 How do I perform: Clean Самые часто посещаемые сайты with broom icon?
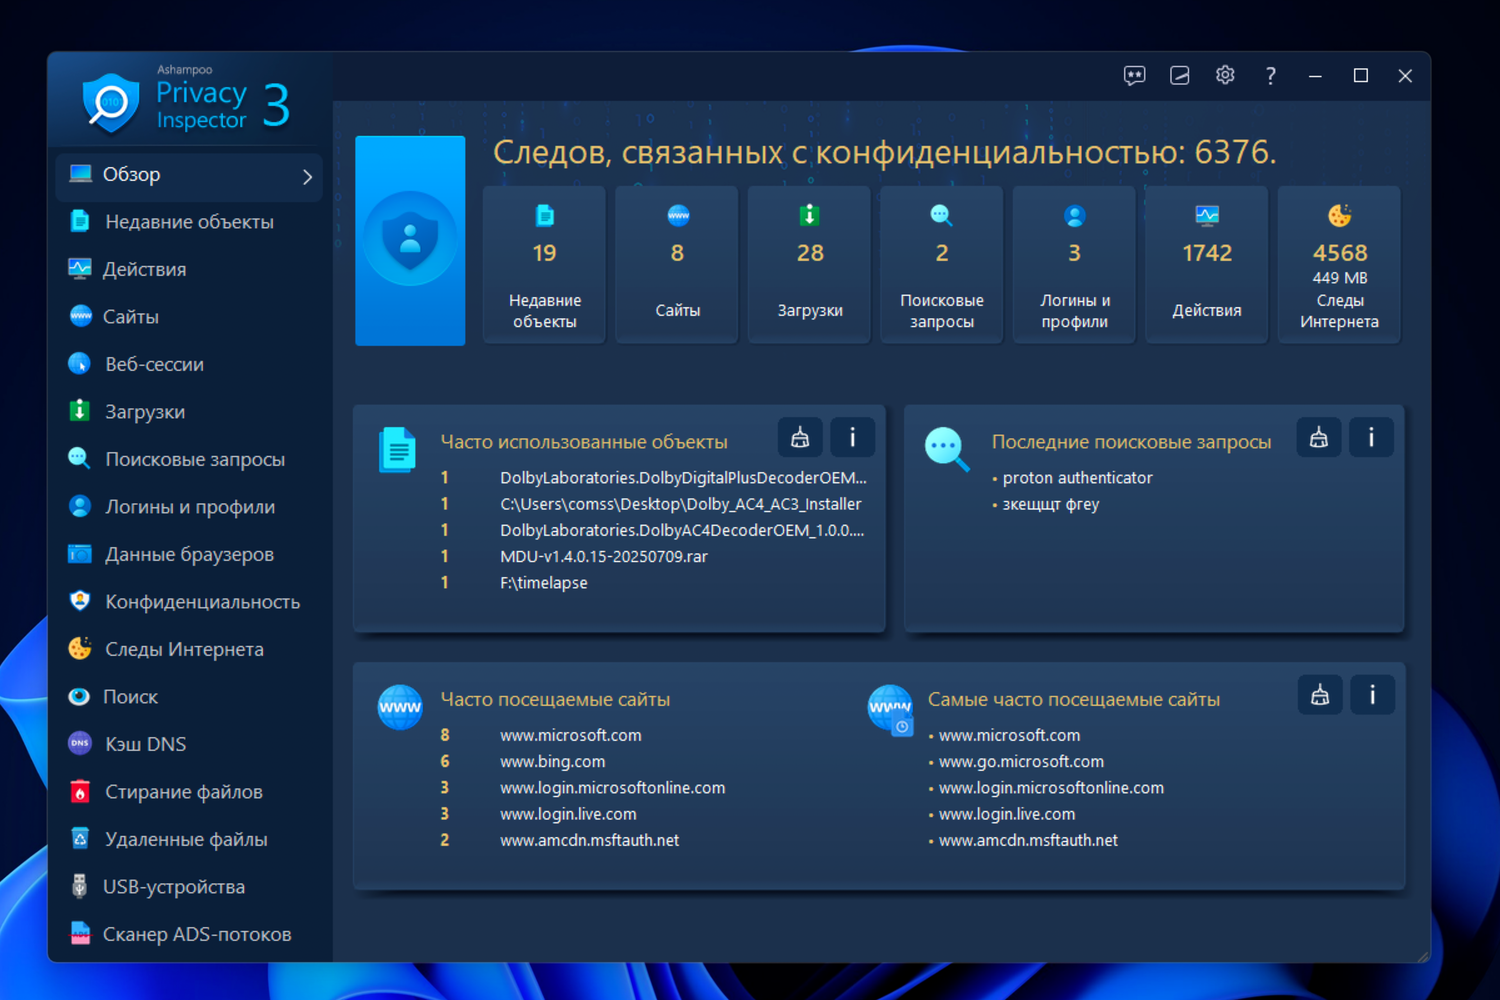click(1320, 695)
